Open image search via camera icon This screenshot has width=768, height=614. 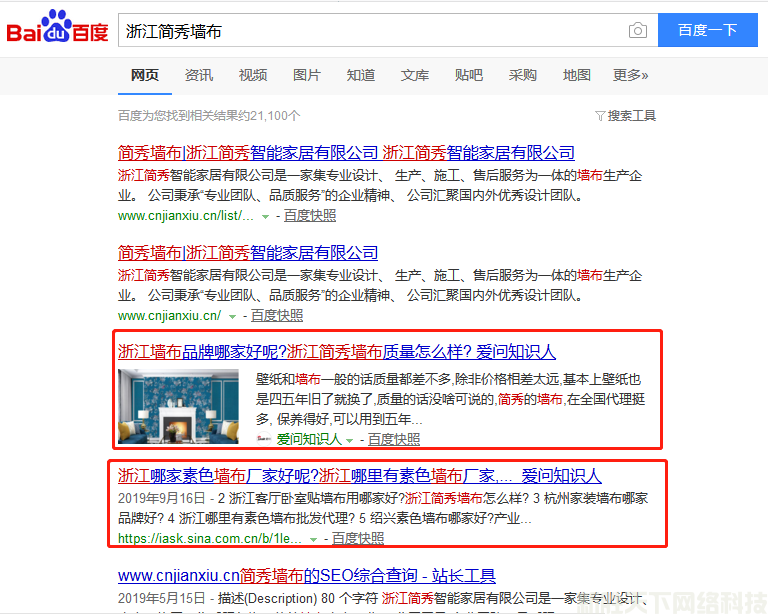click(637, 31)
